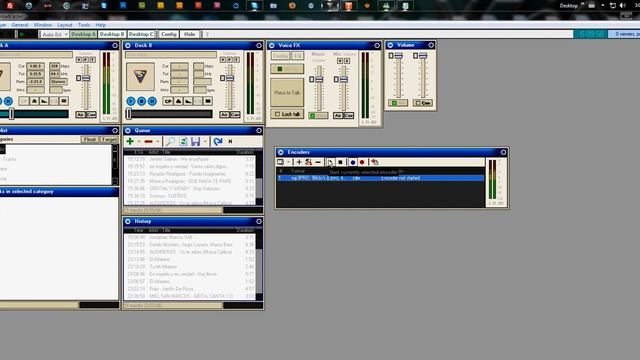Click the Deck B next track button

(x=152, y=101)
